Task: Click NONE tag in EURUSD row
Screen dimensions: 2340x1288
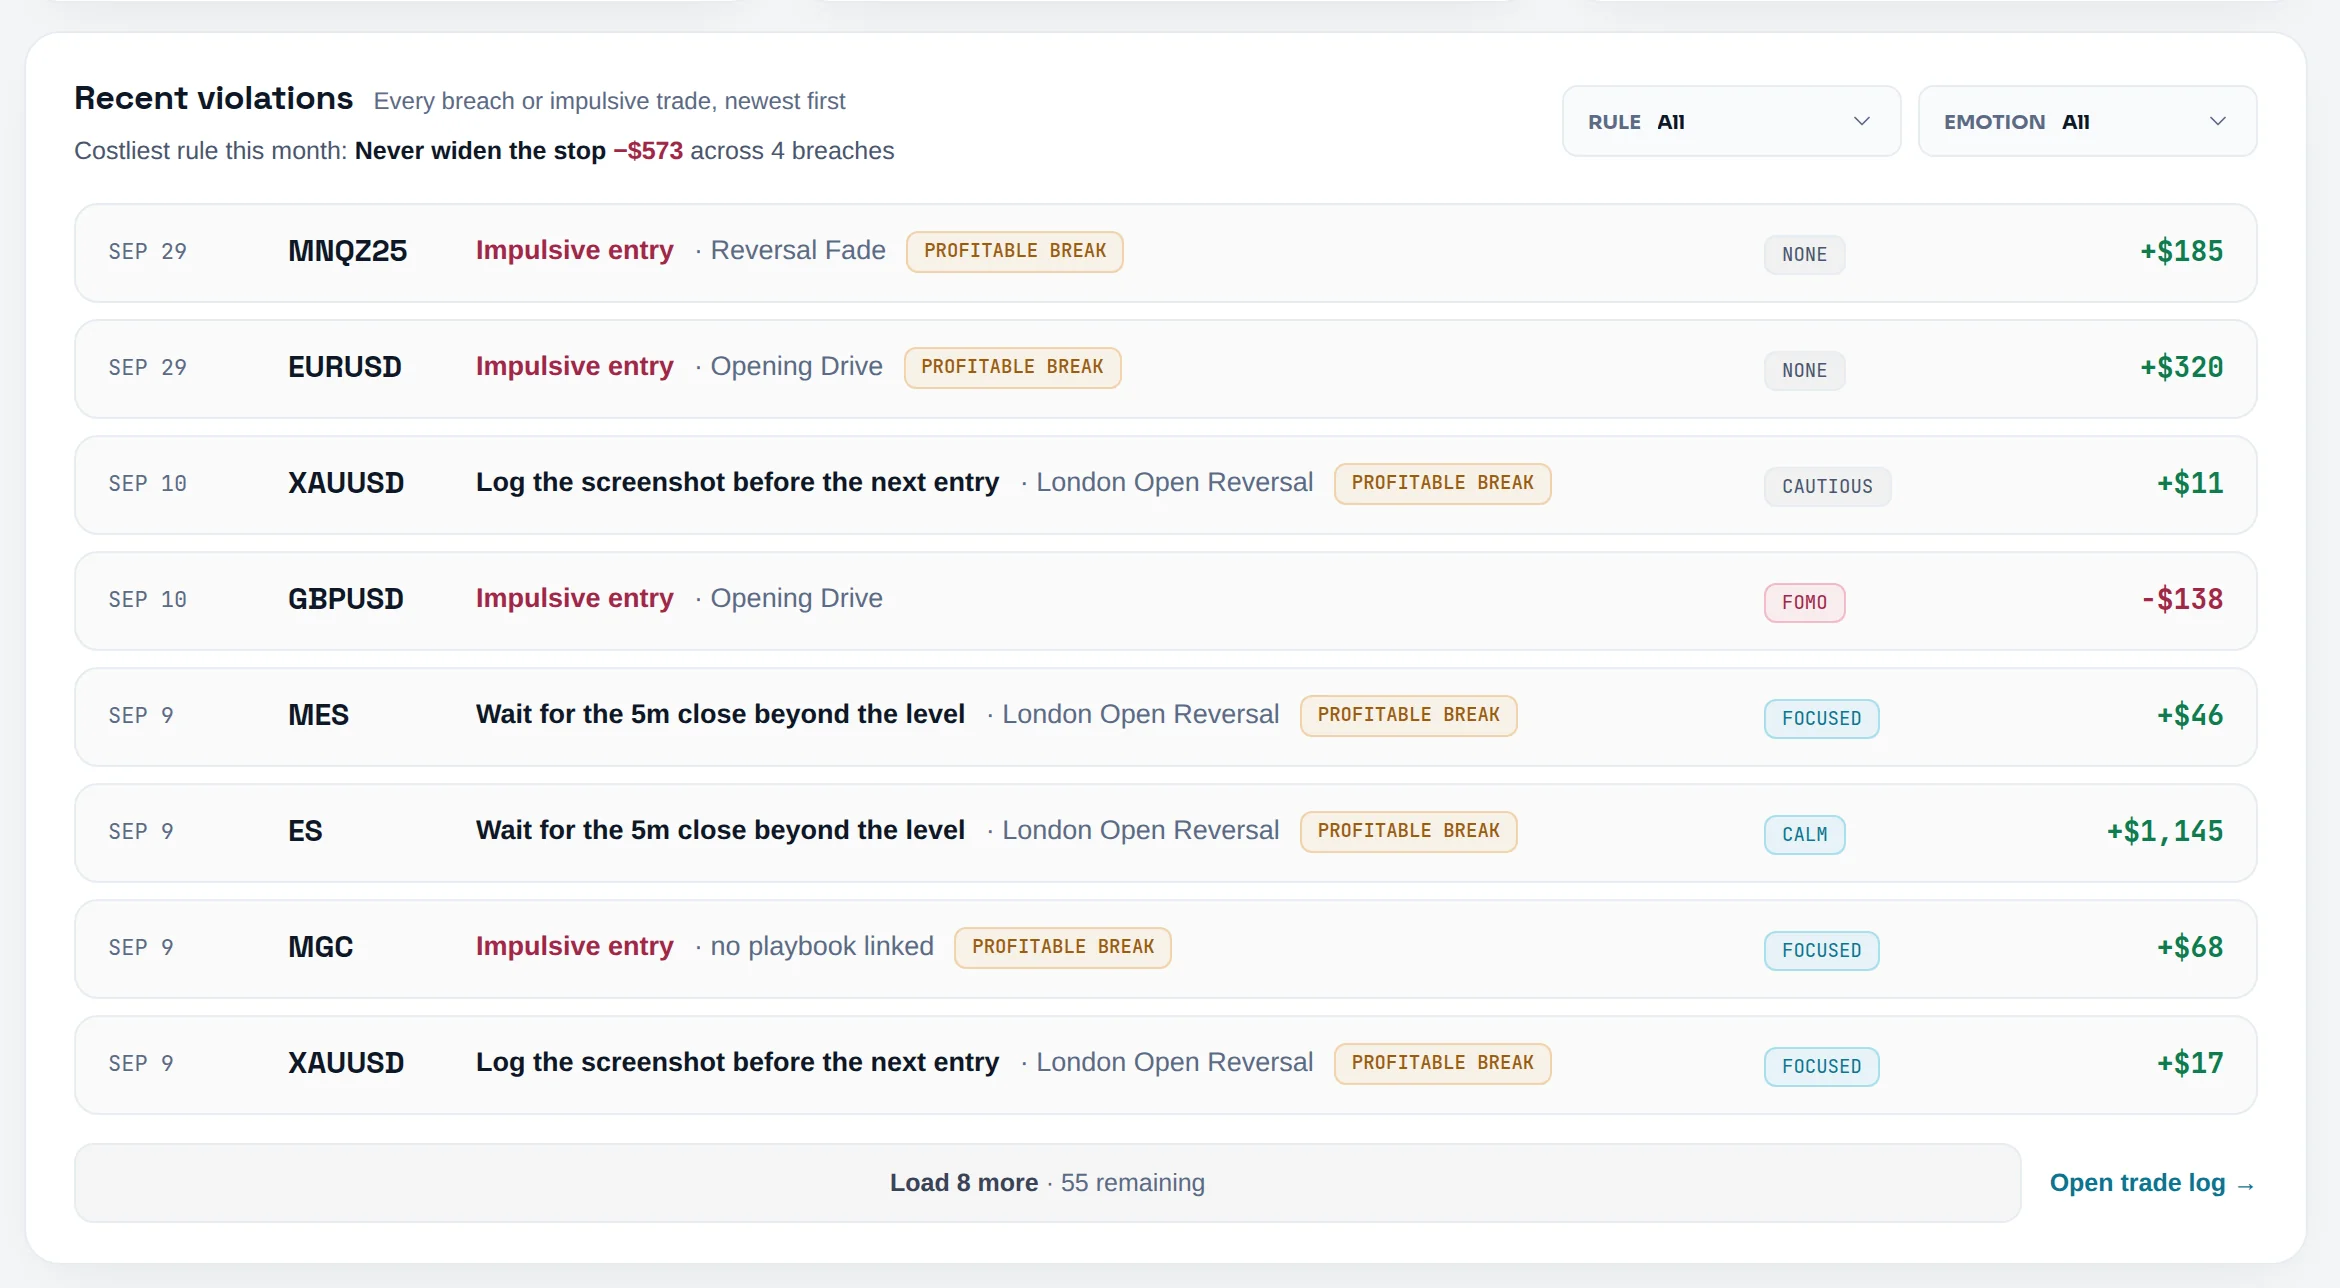Action: coord(1804,370)
